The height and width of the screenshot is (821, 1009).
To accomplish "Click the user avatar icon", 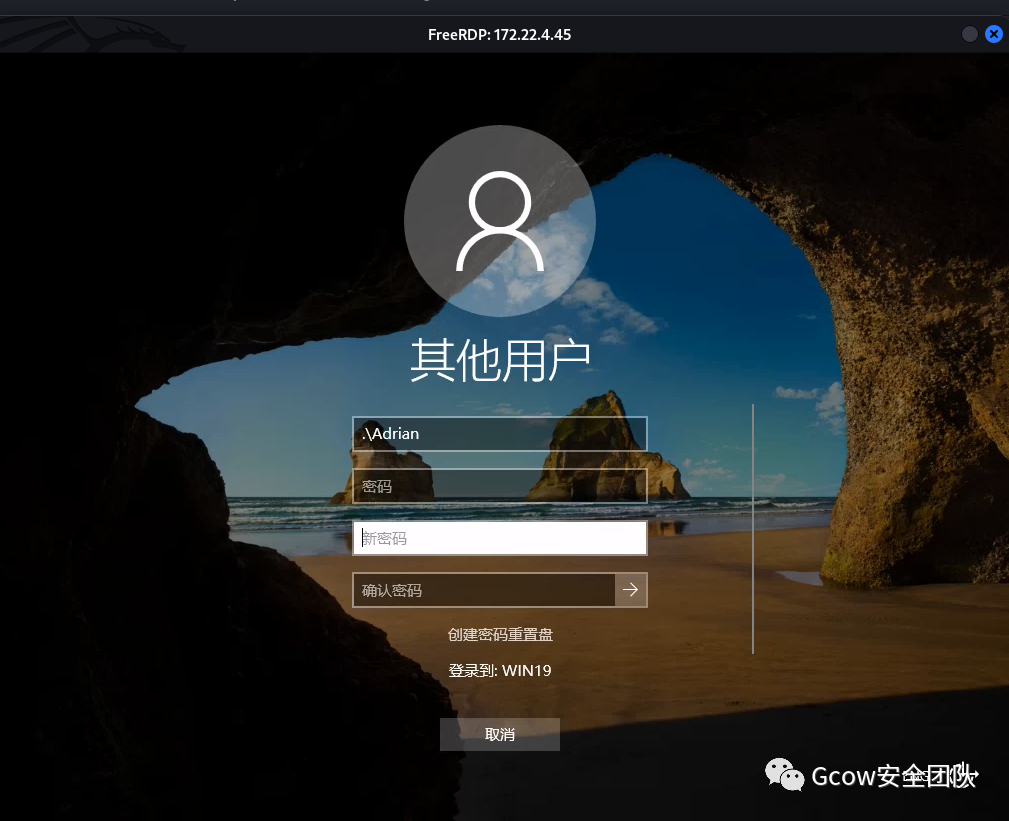I will (x=499, y=221).
